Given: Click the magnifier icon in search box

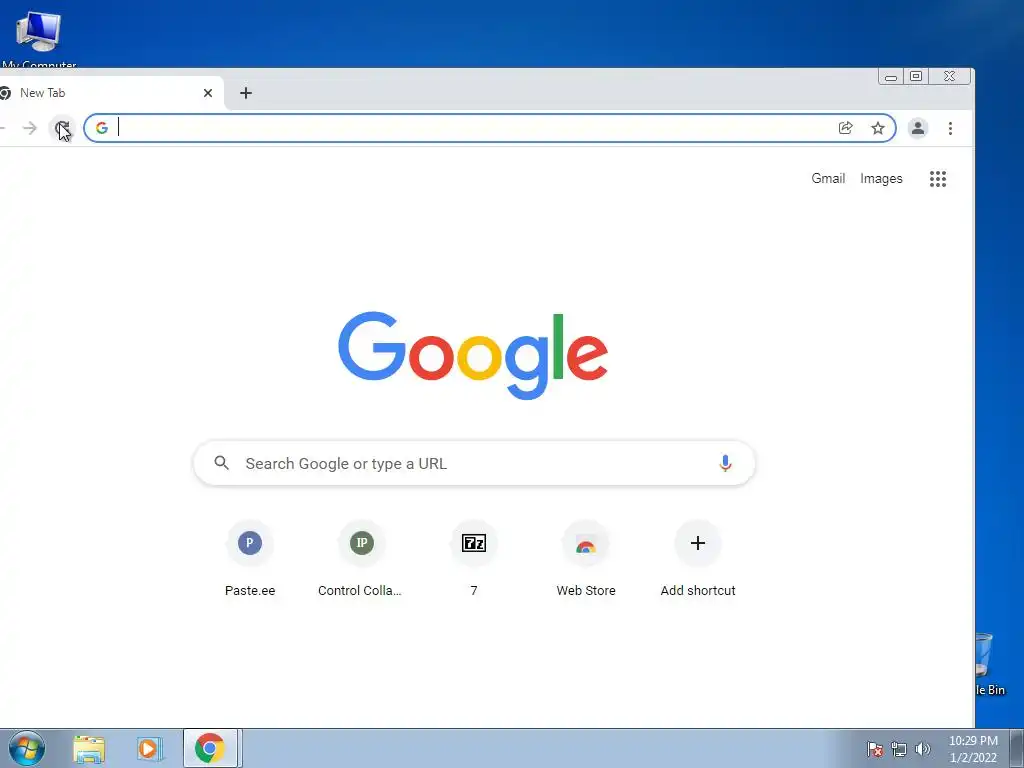Looking at the screenshot, I should (x=221, y=463).
